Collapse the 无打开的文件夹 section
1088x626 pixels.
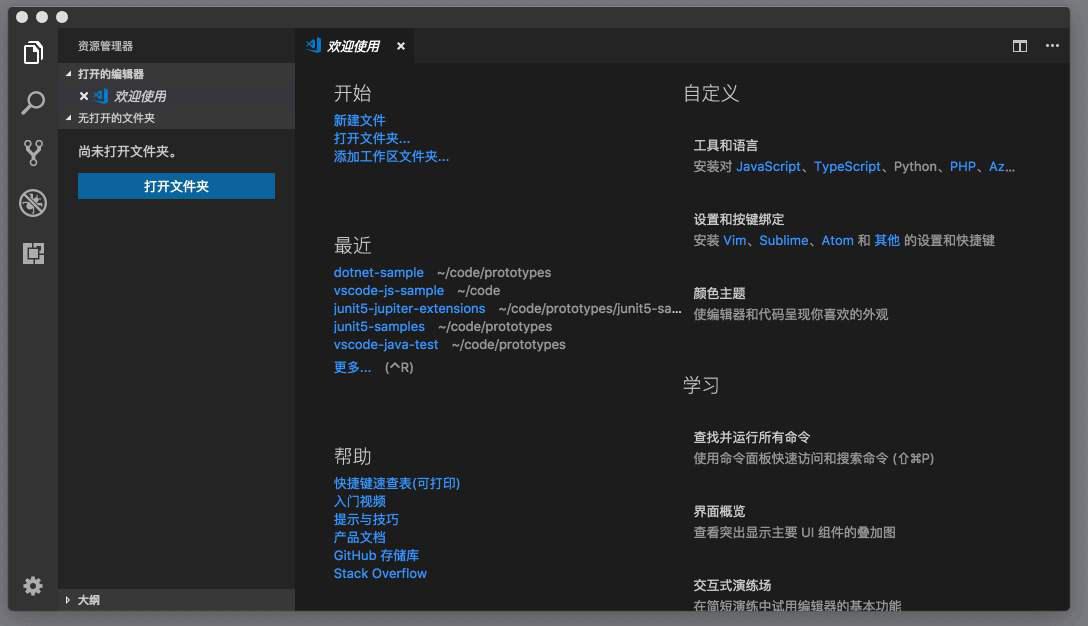pyautogui.click(x=117, y=117)
